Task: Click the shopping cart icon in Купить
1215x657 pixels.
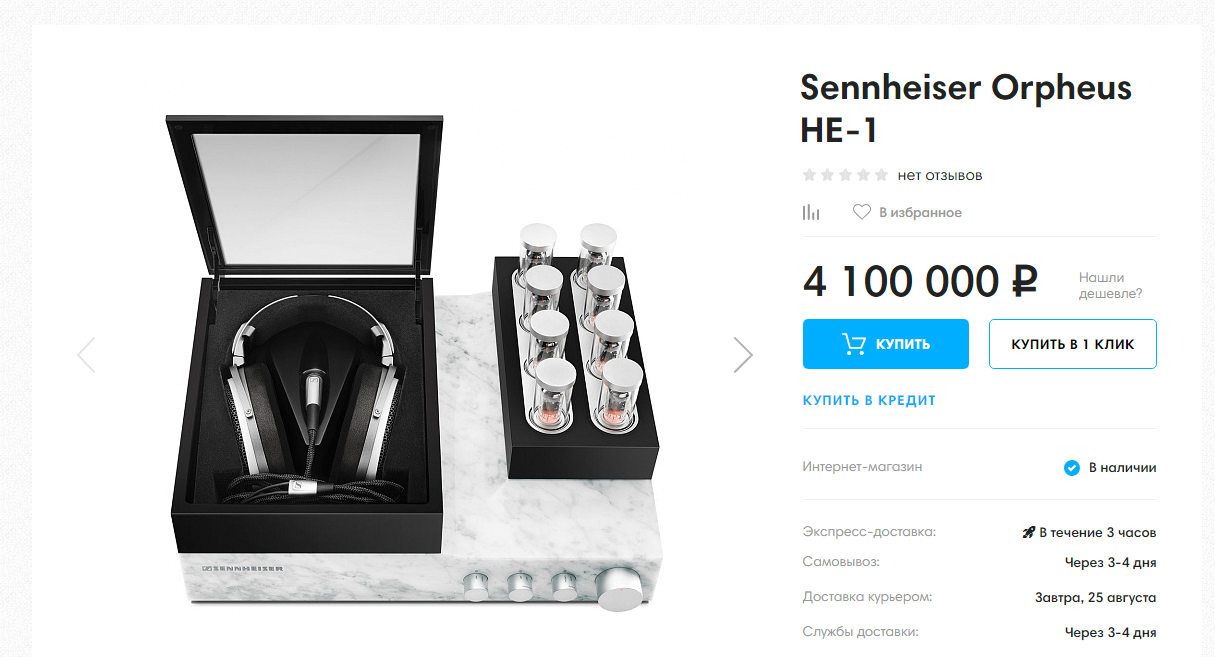Action: pyautogui.click(x=854, y=344)
